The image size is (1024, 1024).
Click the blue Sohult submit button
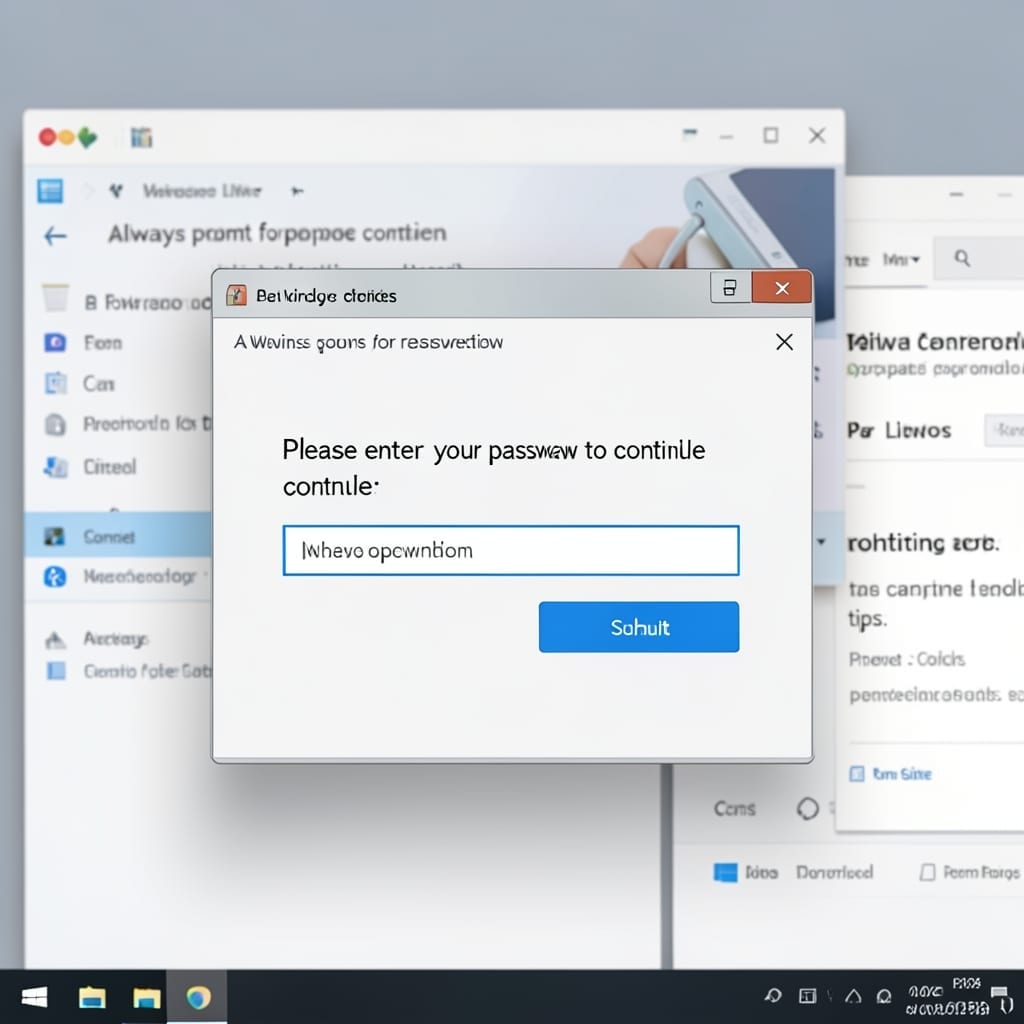(x=639, y=627)
